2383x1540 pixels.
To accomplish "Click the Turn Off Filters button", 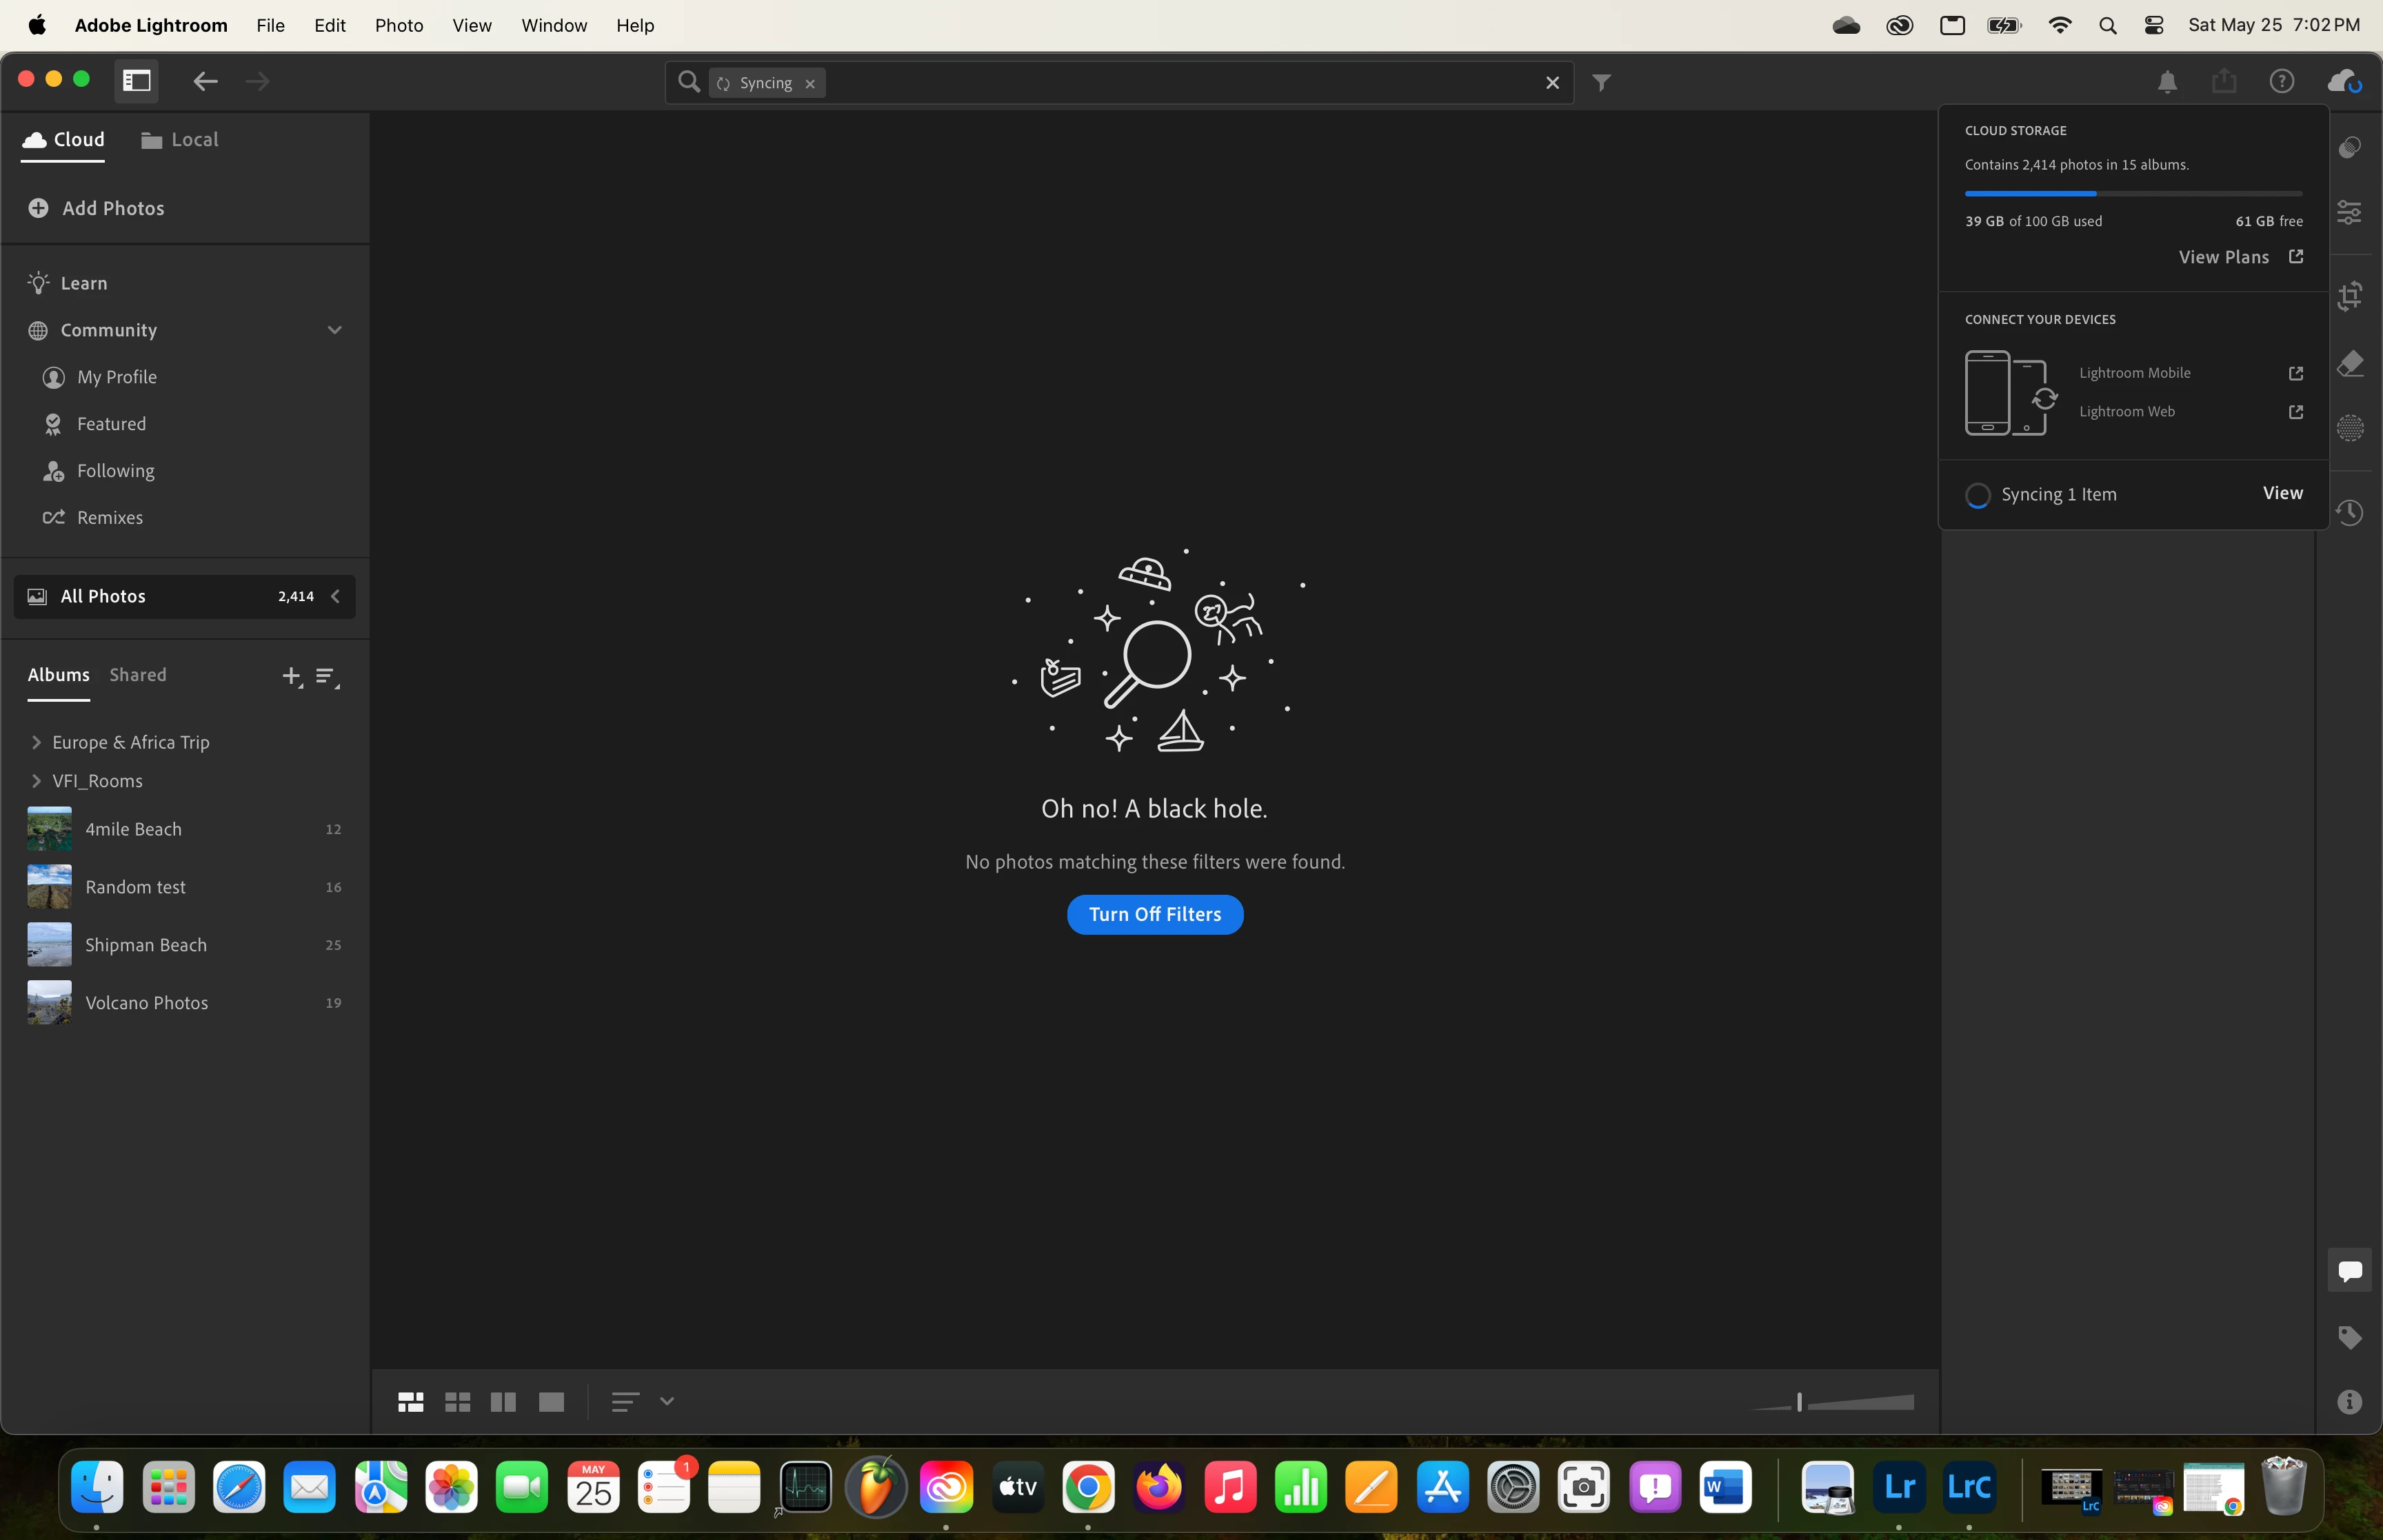I will [x=1154, y=914].
